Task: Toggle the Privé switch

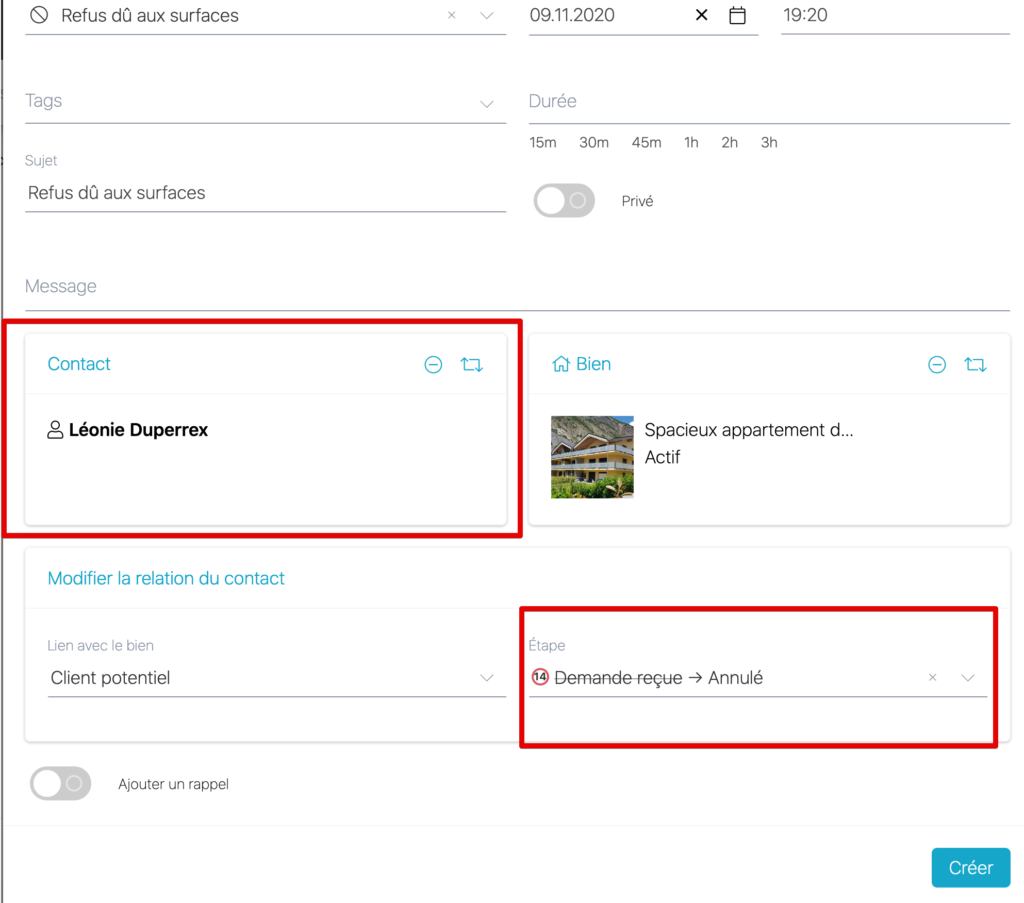Action: coord(564,201)
